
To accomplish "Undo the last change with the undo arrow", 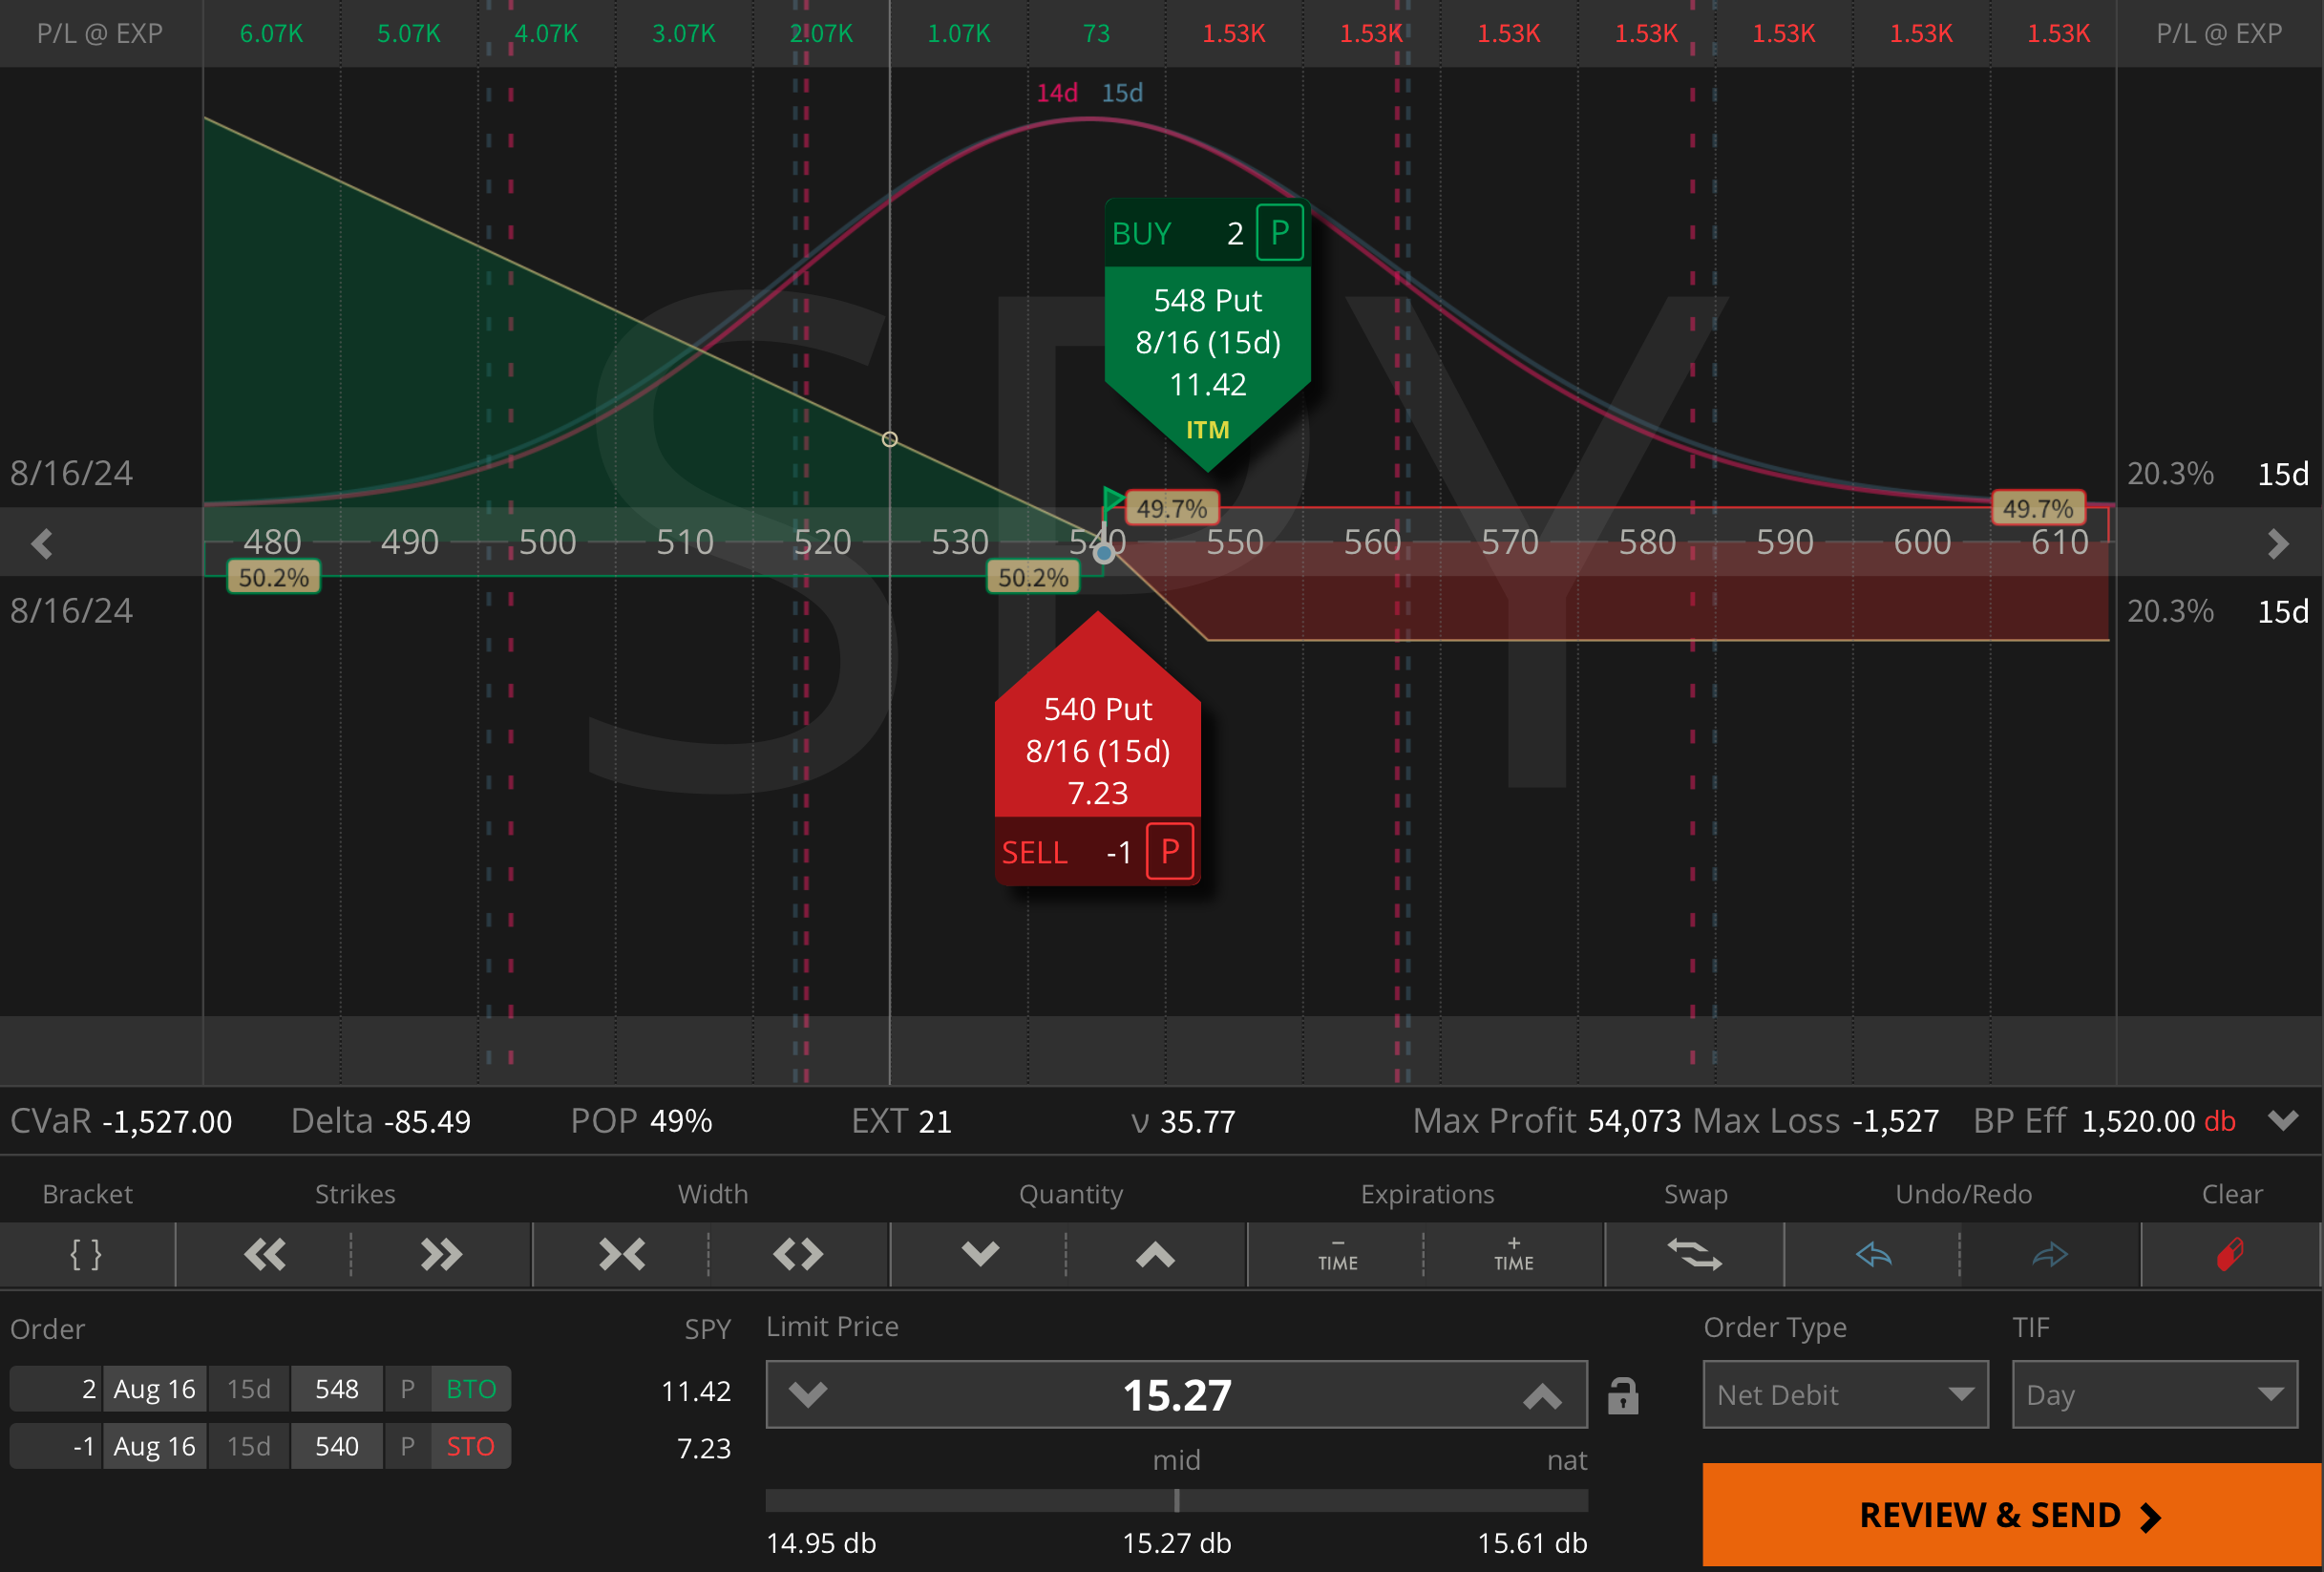I will [x=1874, y=1254].
